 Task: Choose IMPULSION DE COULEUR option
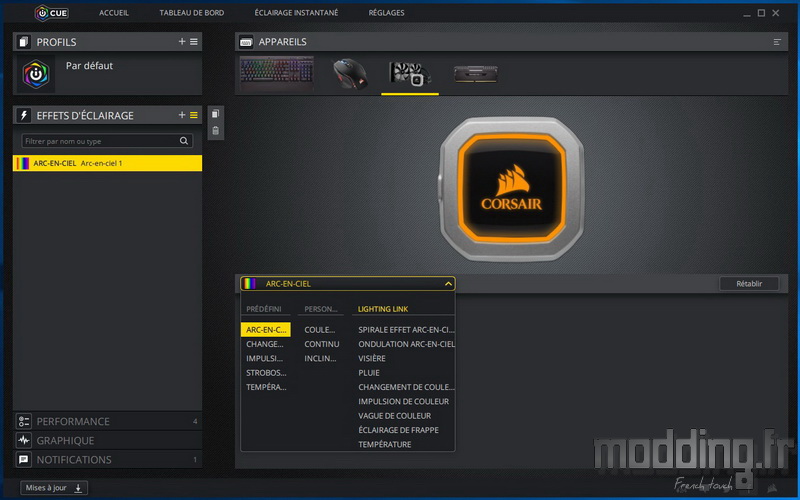(404, 401)
